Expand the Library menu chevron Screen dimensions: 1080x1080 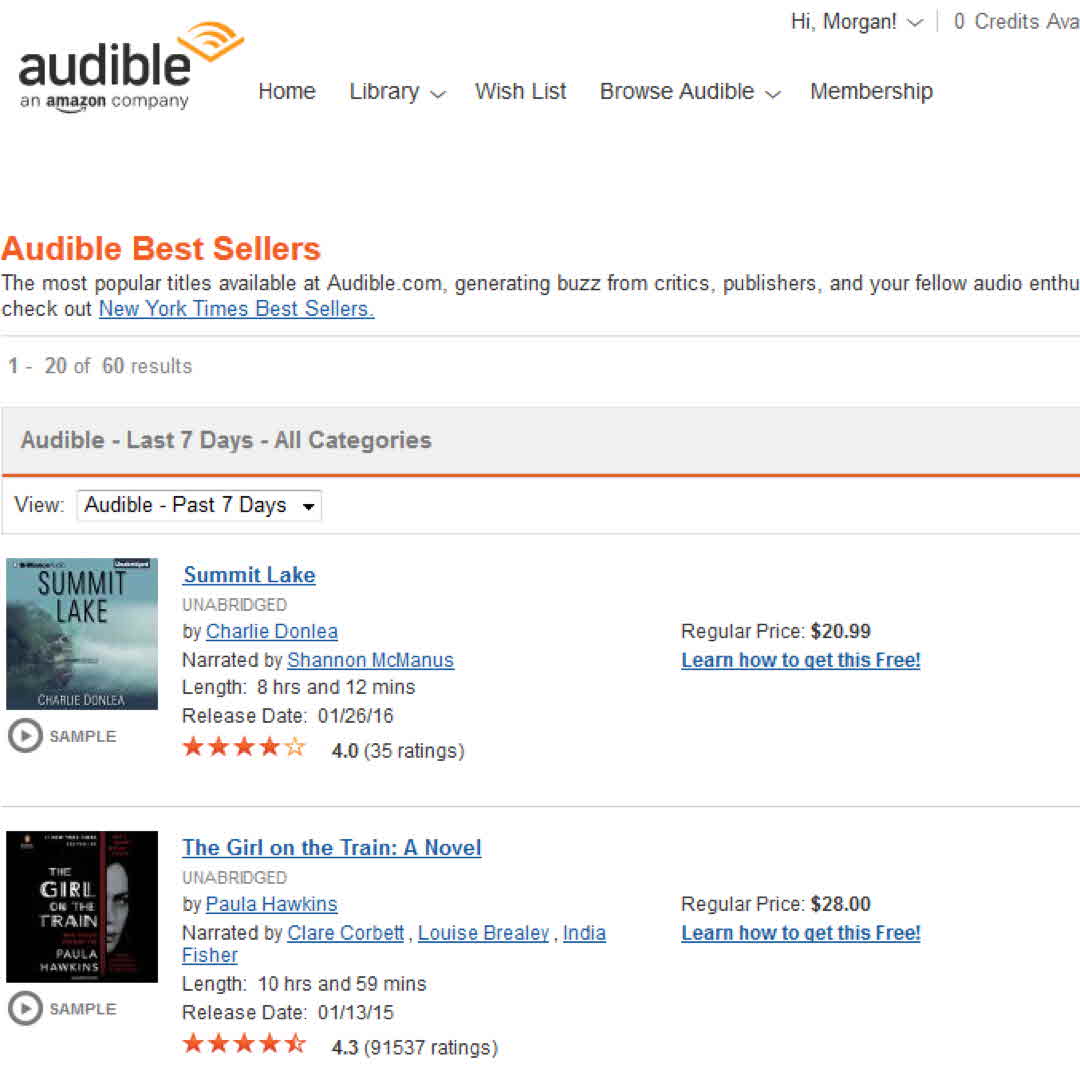click(438, 94)
